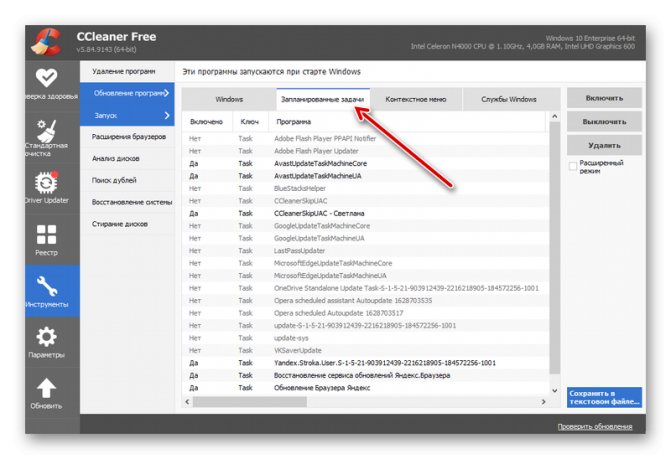Click Сохранить в текстовом файле button
Screen dimensions: 671x459
click(x=604, y=397)
